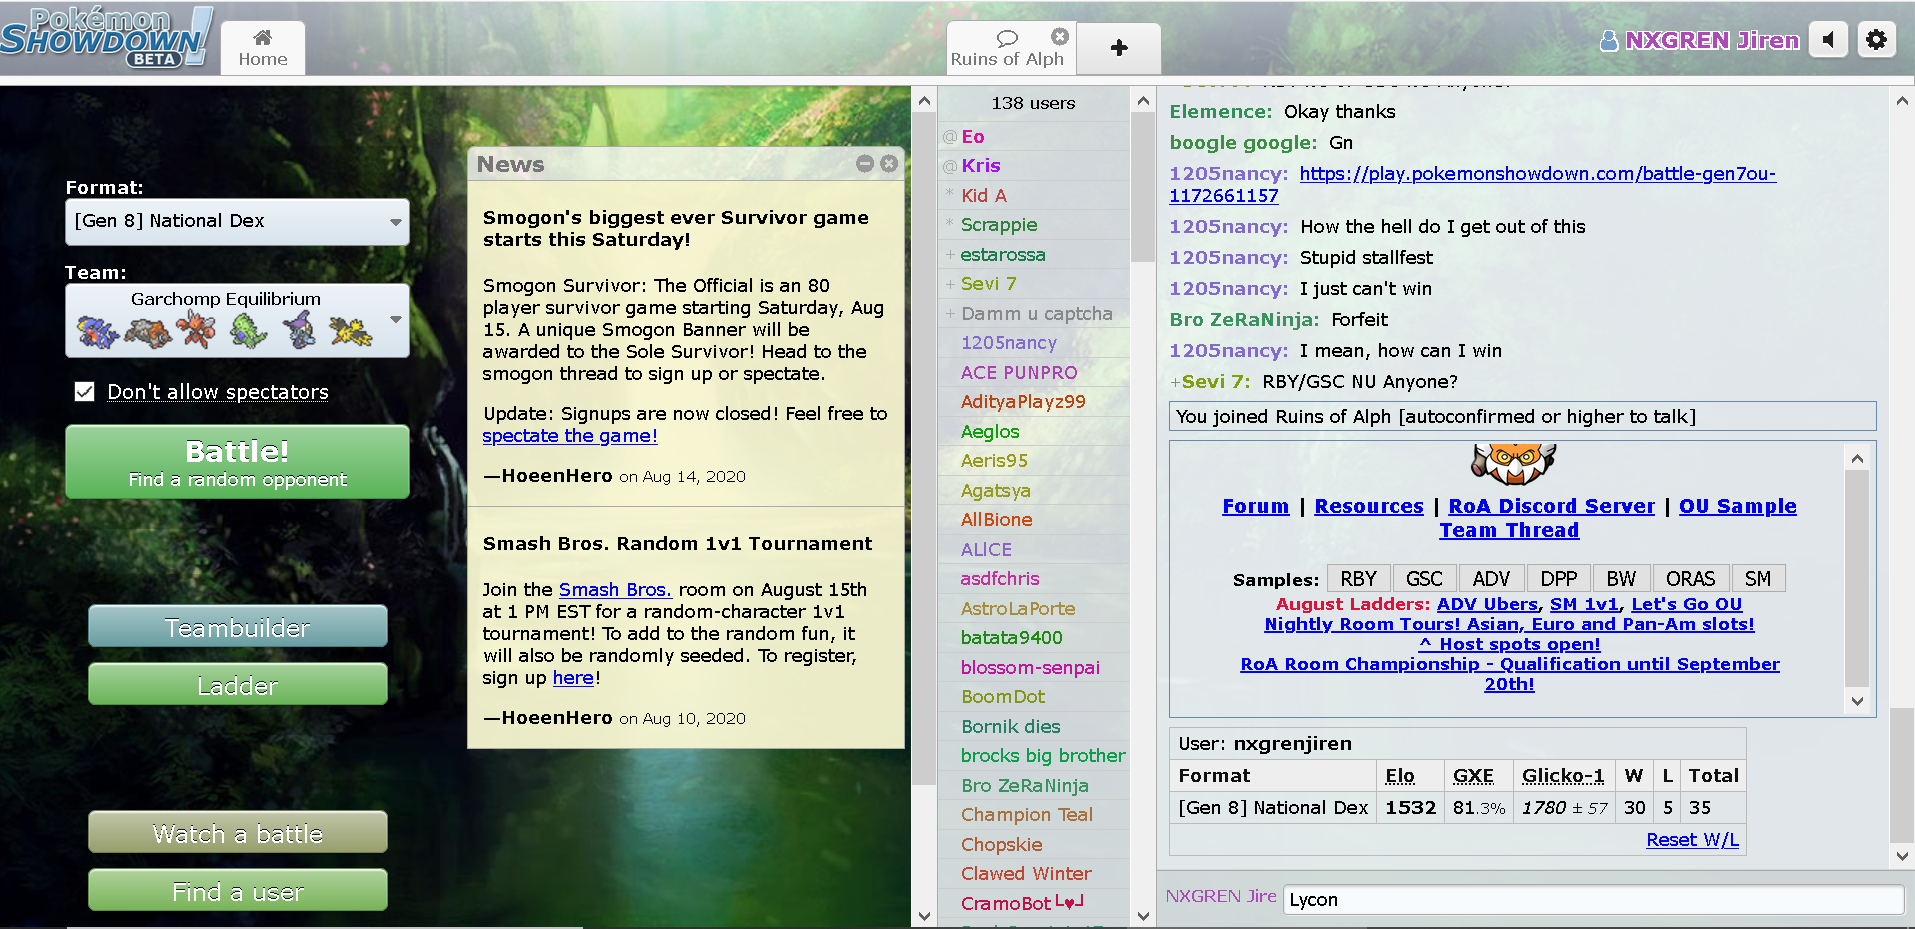
Task: Close the Ruins of Alph room tab
Action: pos(1059,37)
